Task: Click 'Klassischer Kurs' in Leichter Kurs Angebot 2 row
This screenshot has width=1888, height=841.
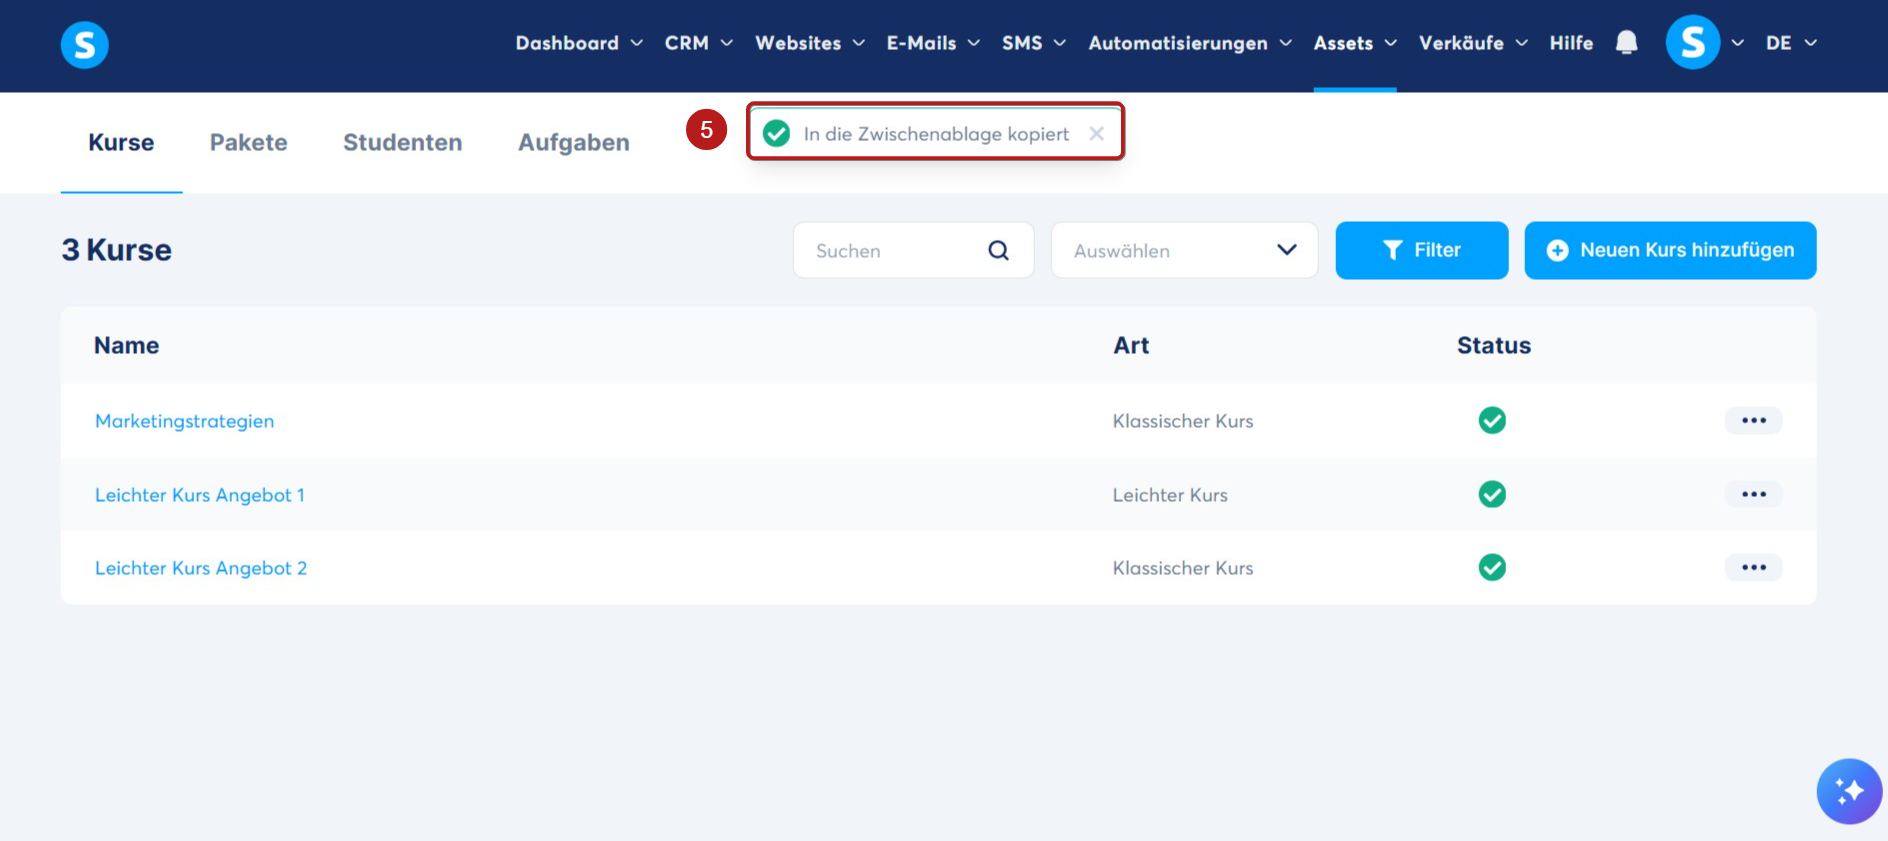Action: (x=1183, y=568)
